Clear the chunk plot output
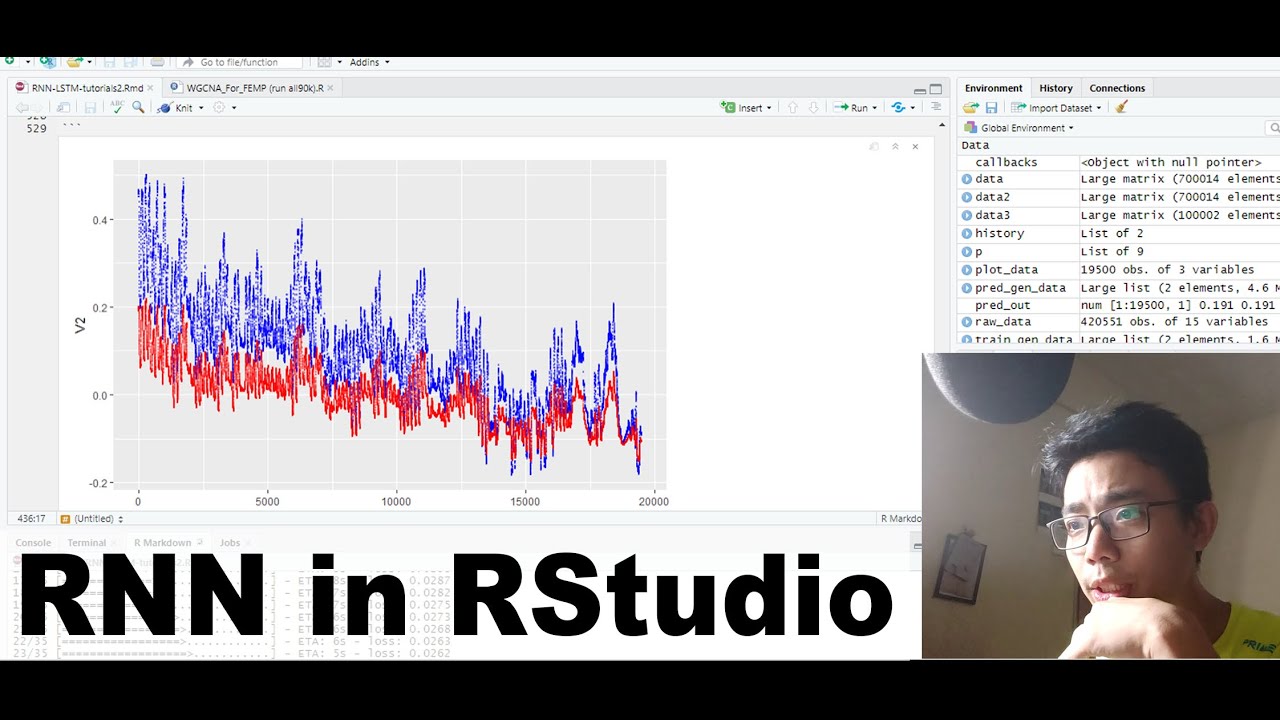 tap(915, 146)
